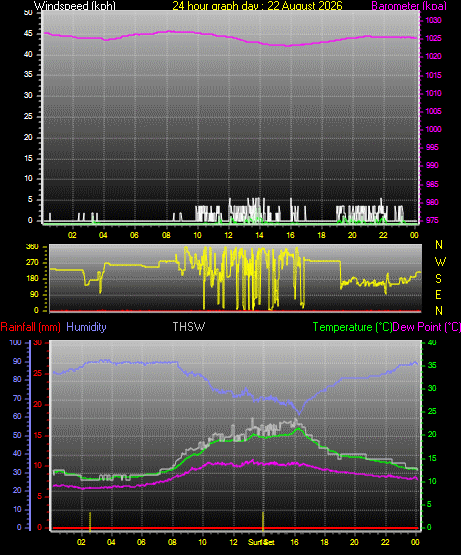Select the 90 wind direction degree label
461x555 pixels.
click(x=34, y=294)
